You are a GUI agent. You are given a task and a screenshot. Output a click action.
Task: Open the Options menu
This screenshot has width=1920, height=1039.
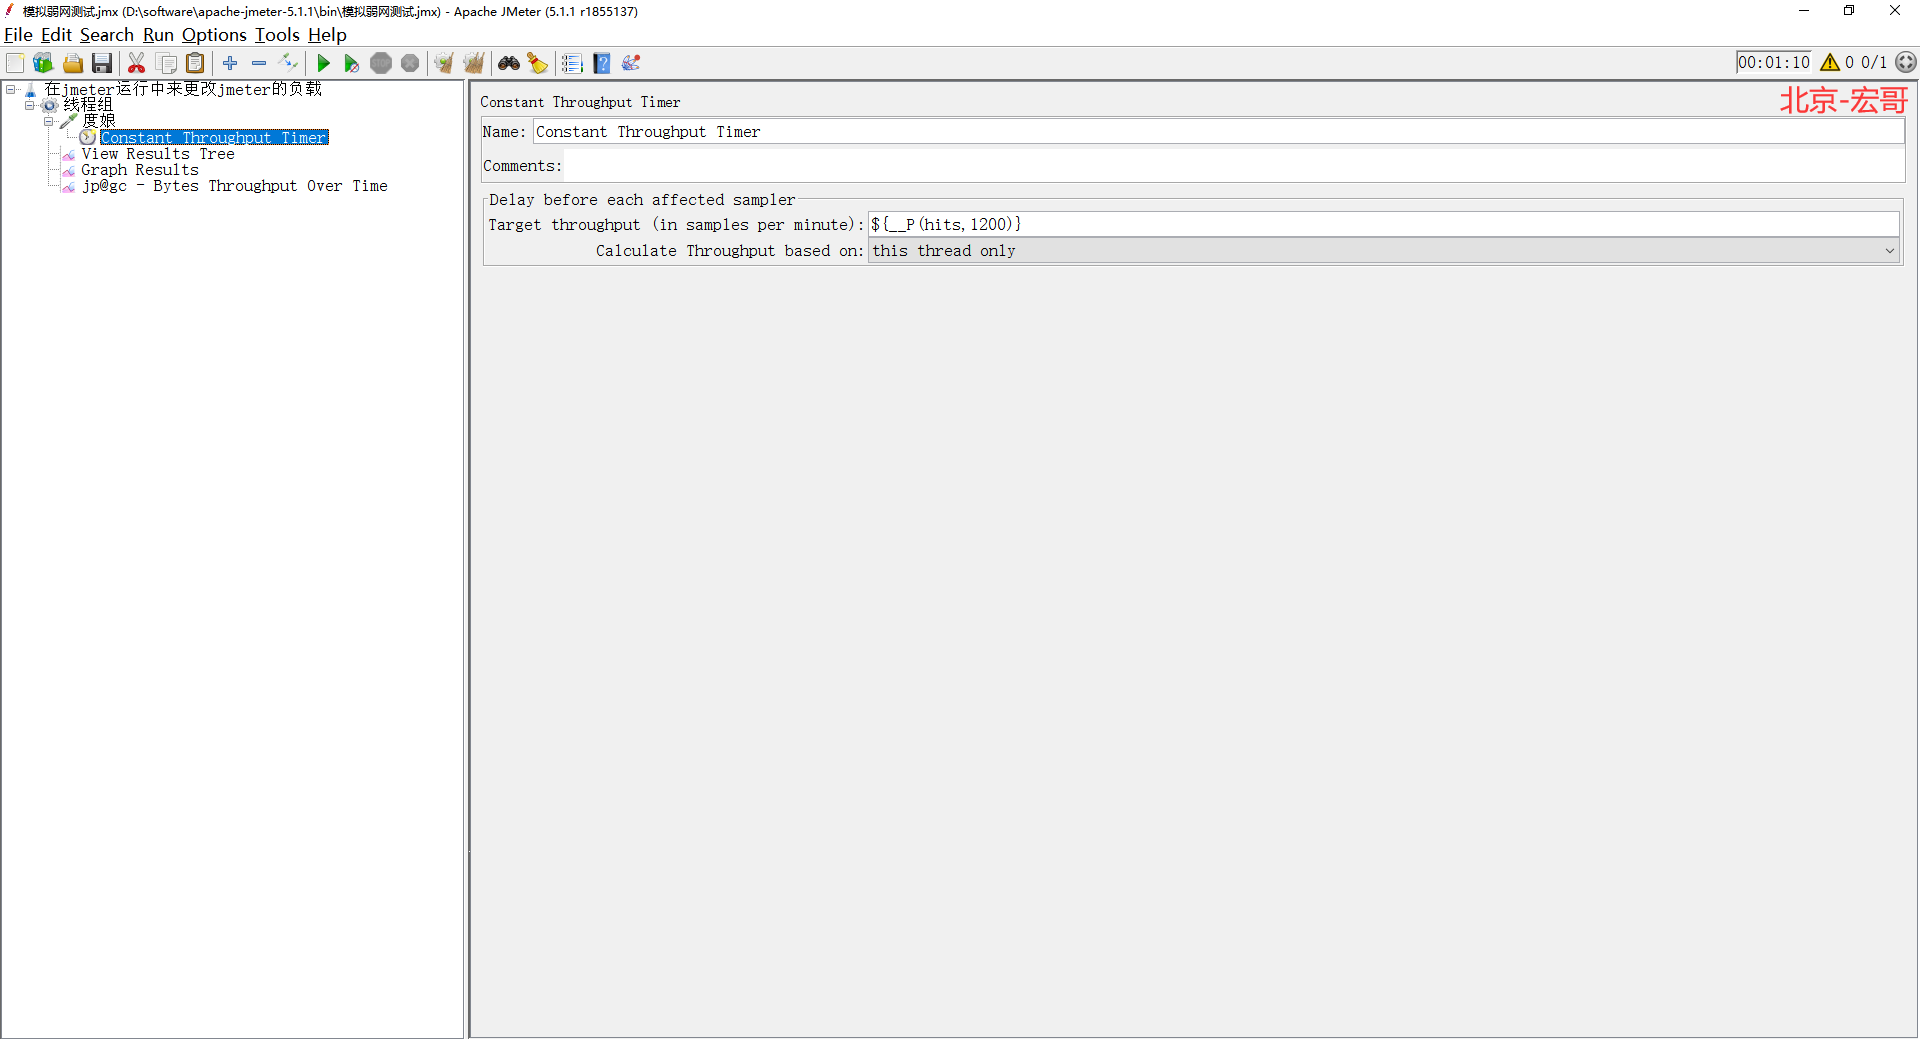[214, 35]
